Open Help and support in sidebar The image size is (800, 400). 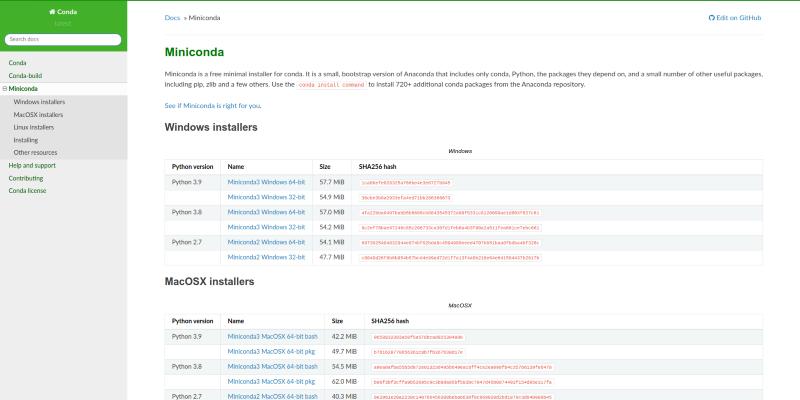pyautogui.click(x=32, y=165)
